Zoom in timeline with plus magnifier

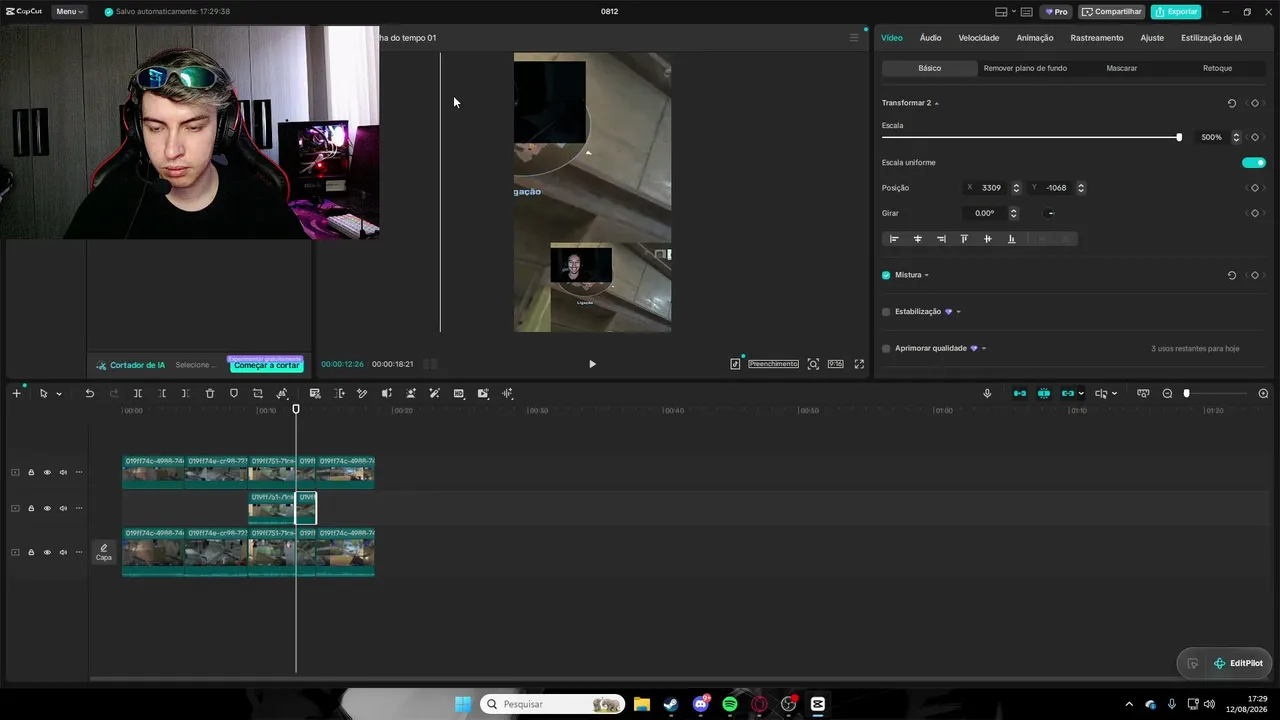(x=1263, y=393)
